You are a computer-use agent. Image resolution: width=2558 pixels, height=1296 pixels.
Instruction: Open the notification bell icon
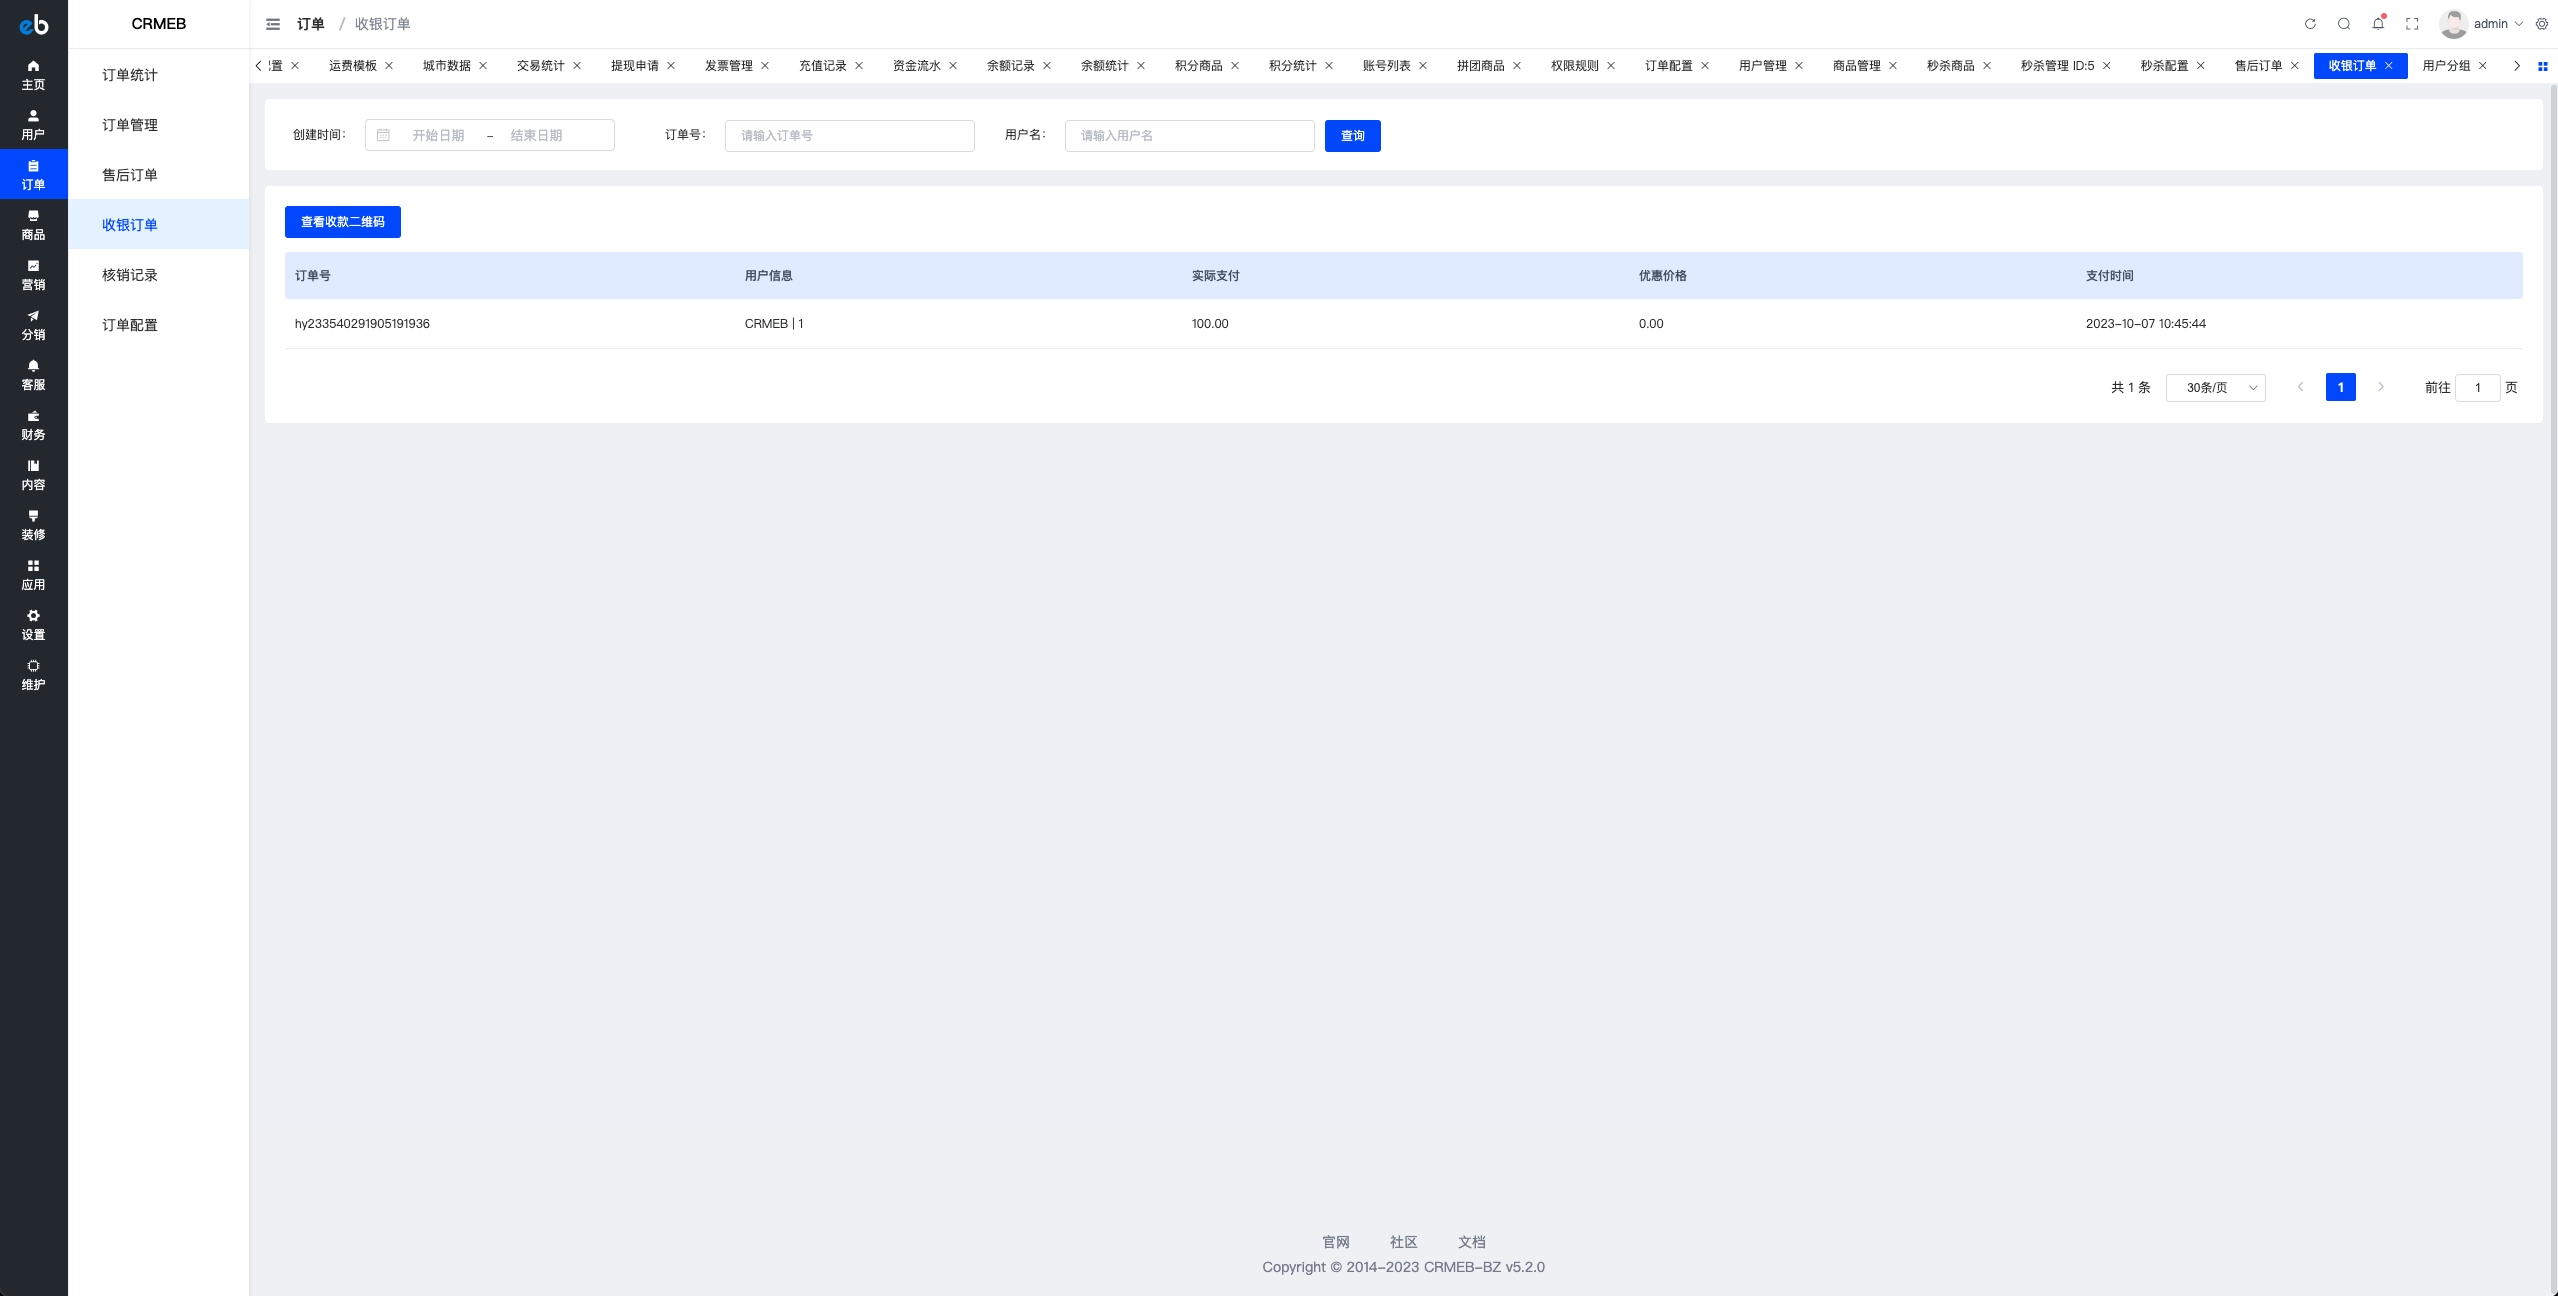(2378, 24)
